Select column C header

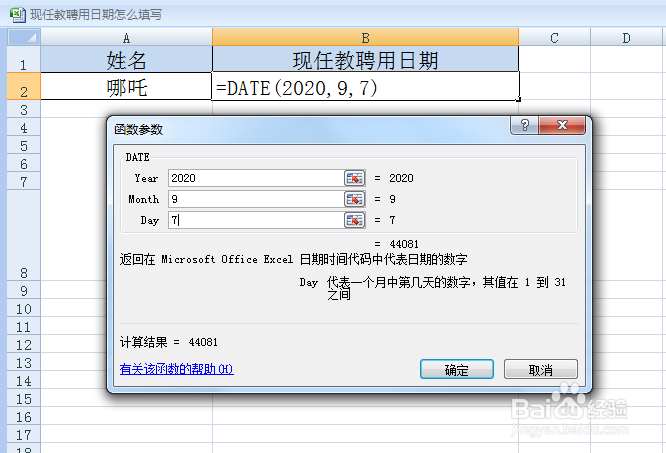pos(554,38)
